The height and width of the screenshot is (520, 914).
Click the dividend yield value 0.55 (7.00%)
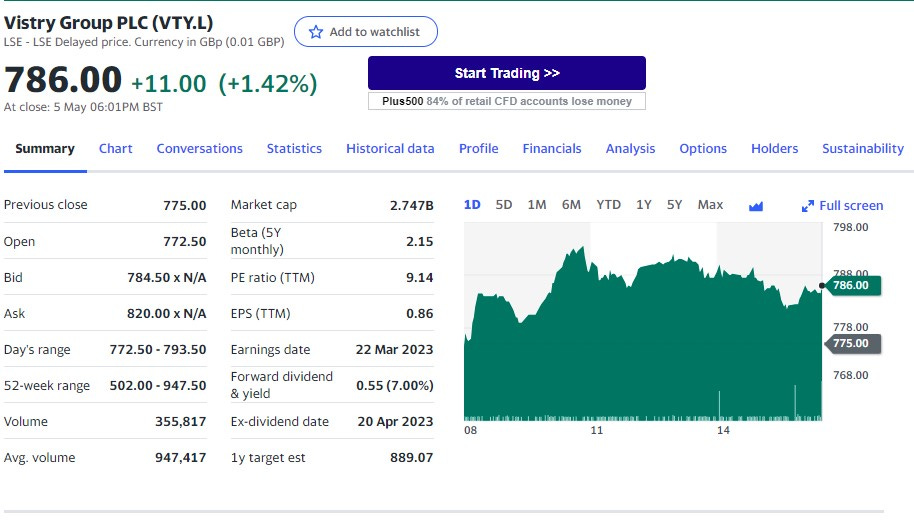395,386
